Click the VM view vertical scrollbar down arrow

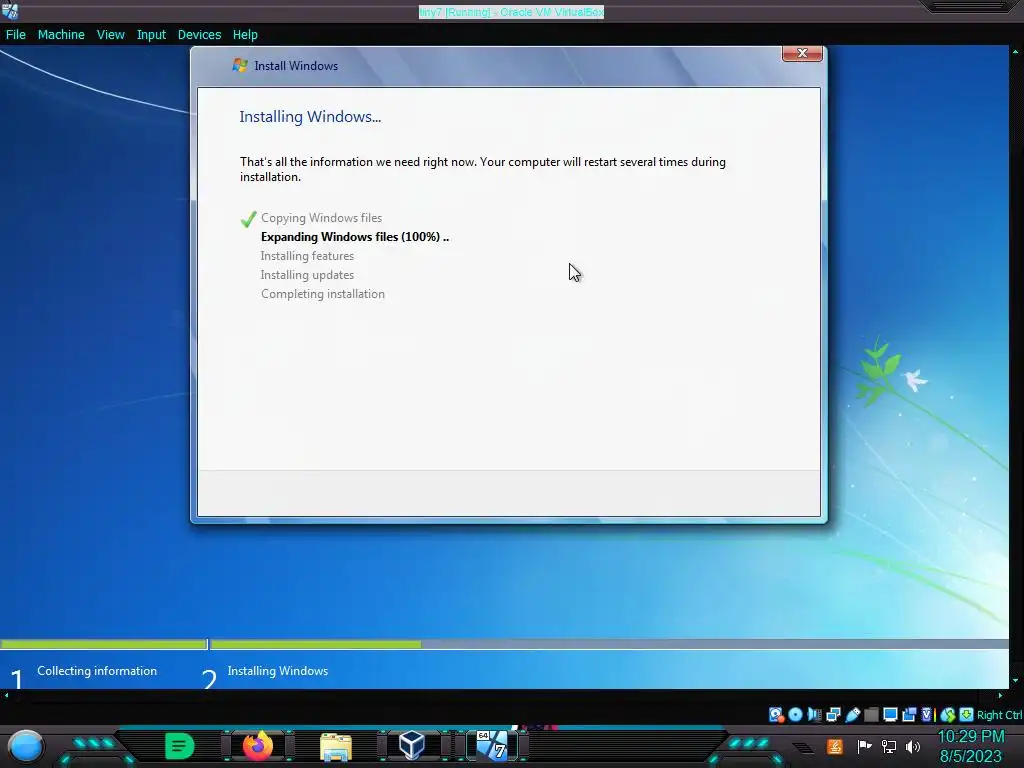pos(1016,681)
